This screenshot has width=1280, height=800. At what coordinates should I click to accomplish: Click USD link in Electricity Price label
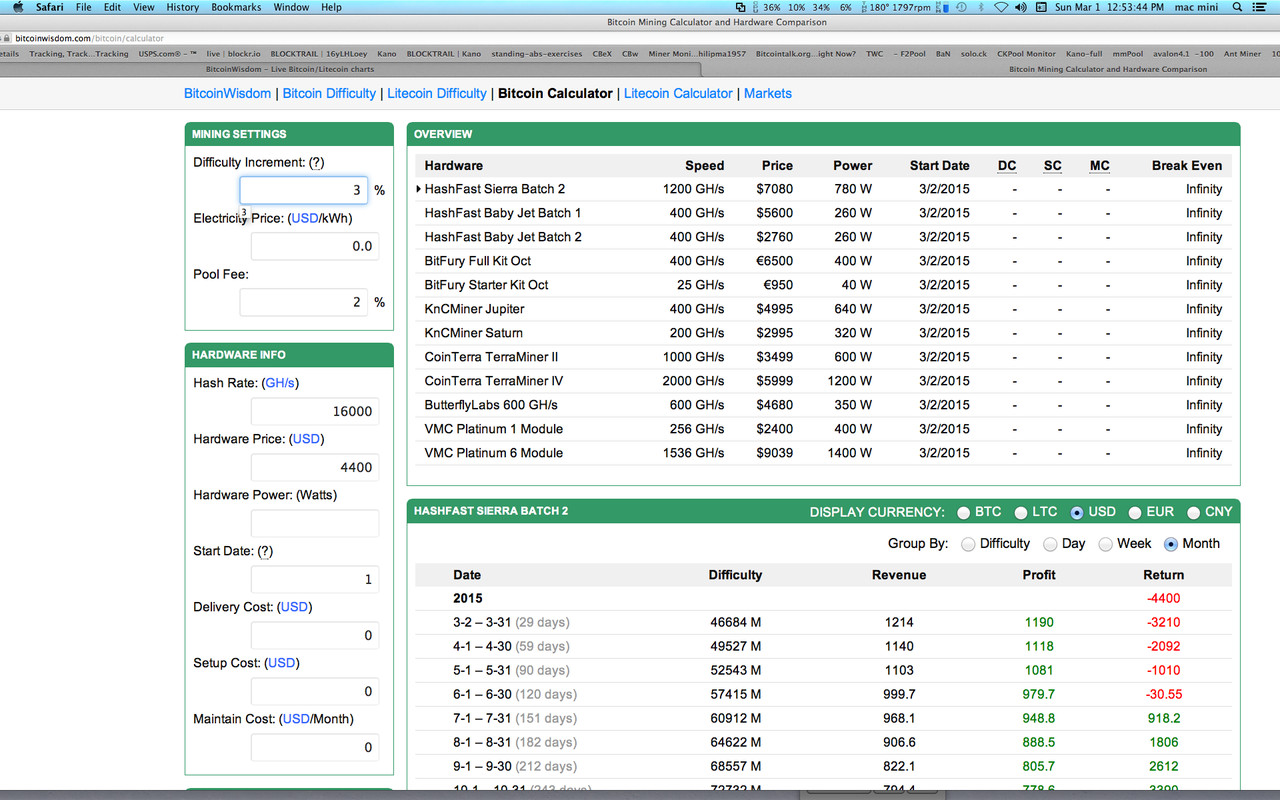click(304, 218)
